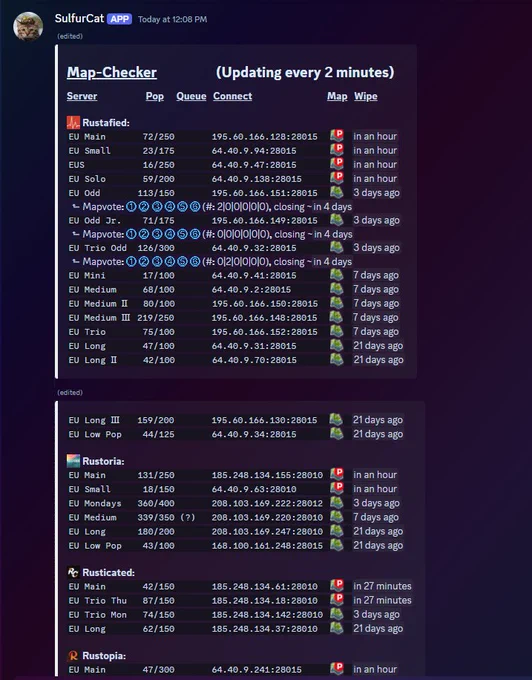532x680 pixels.
Task: Click the Rustafied red logo icon
Action: [73, 122]
